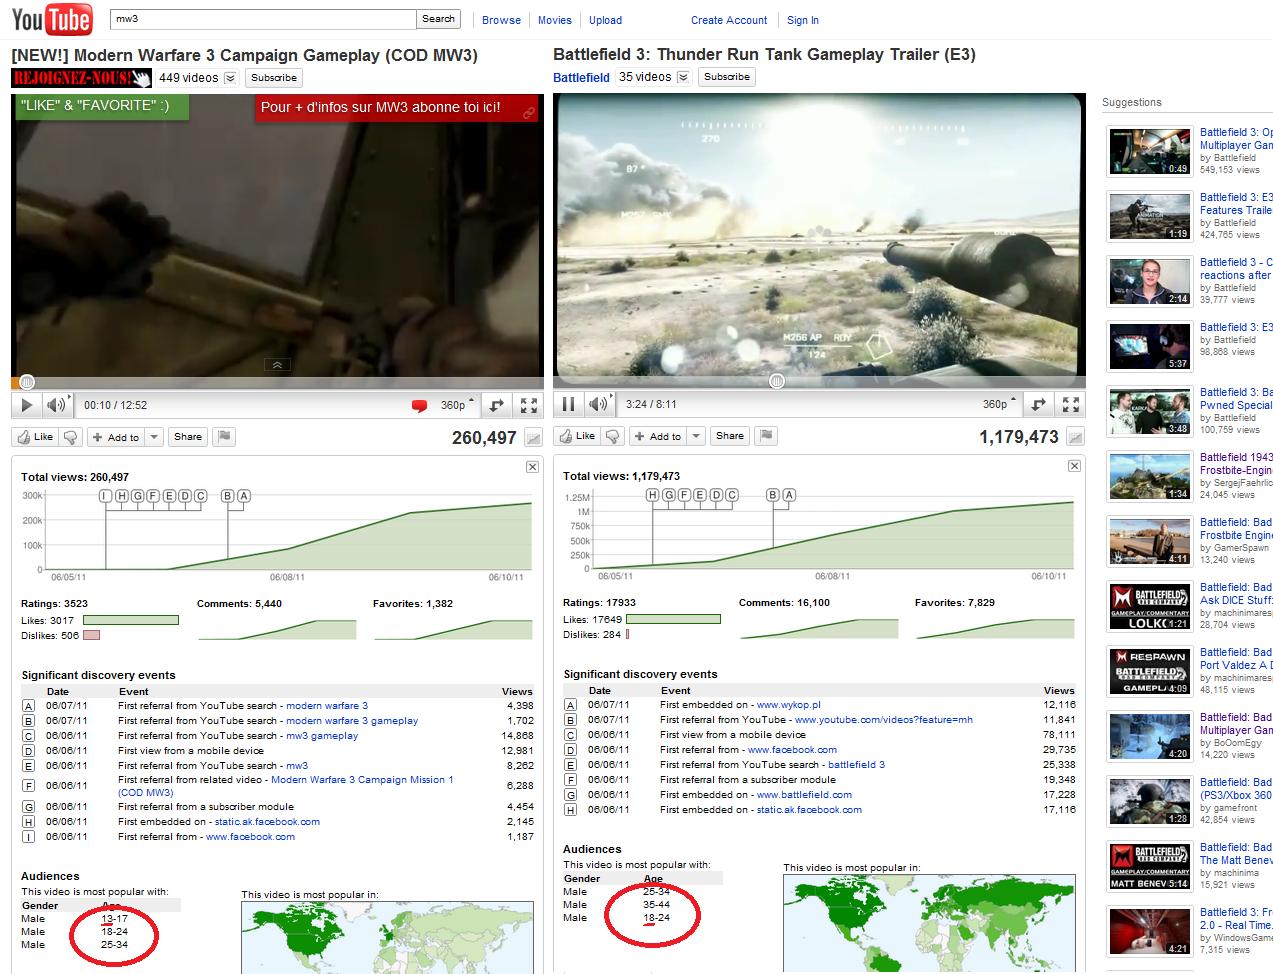Image resolution: width=1273 pixels, height=974 pixels.
Task: Open 'modern warfare 3 gameplay' search referral link
Action: (x=352, y=720)
